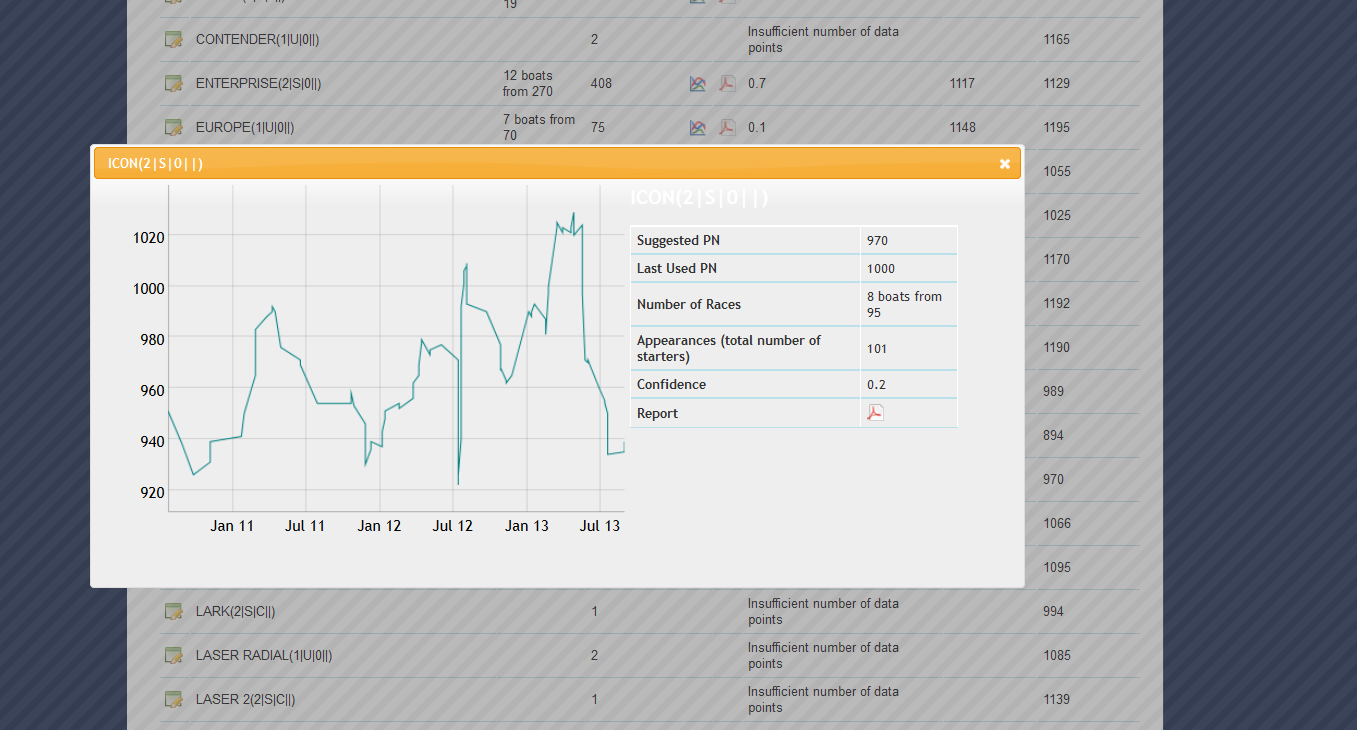This screenshot has height=730, width=1357.
Task: Click edit icon for EUROPE row
Action: pos(174,127)
